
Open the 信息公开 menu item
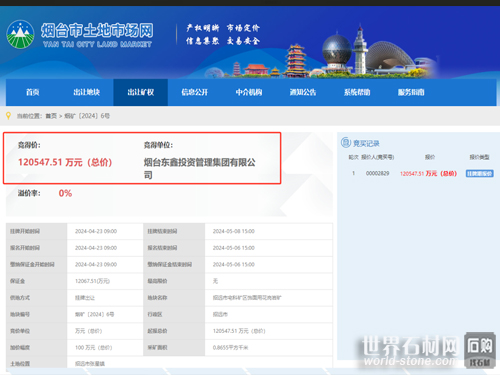coord(195,92)
